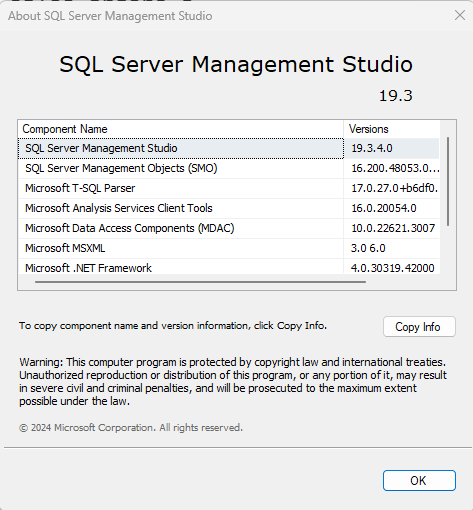Viewport: 473px width, 510px height.
Task: Click the Copy Info button
Action: click(419, 327)
